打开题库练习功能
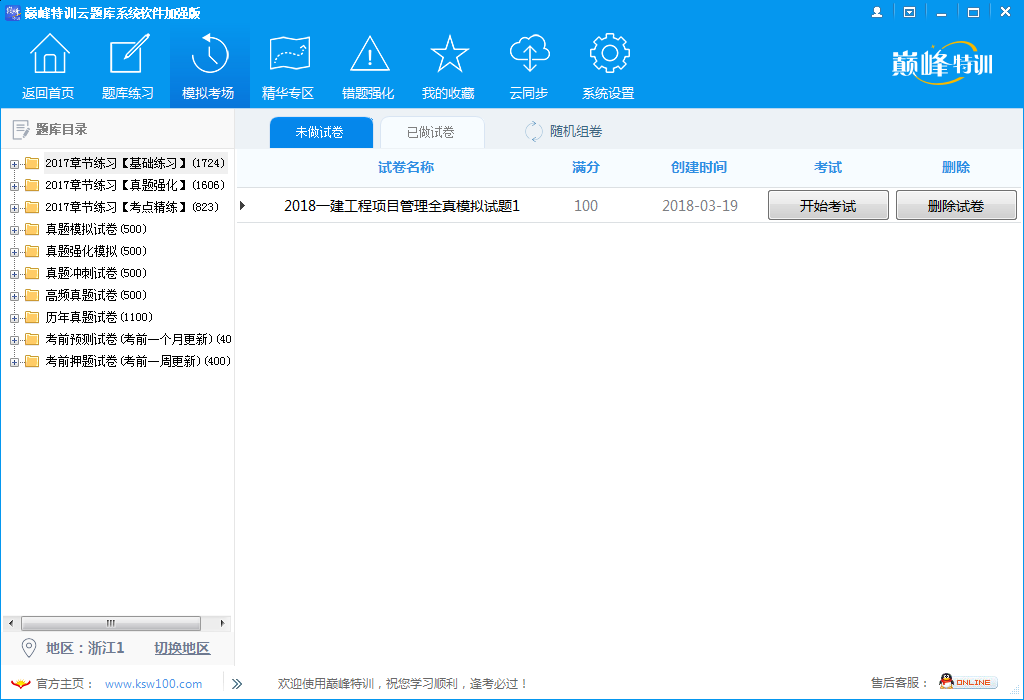The width and height of the screenshot is (1024, 700). click(x=128, y=52)
